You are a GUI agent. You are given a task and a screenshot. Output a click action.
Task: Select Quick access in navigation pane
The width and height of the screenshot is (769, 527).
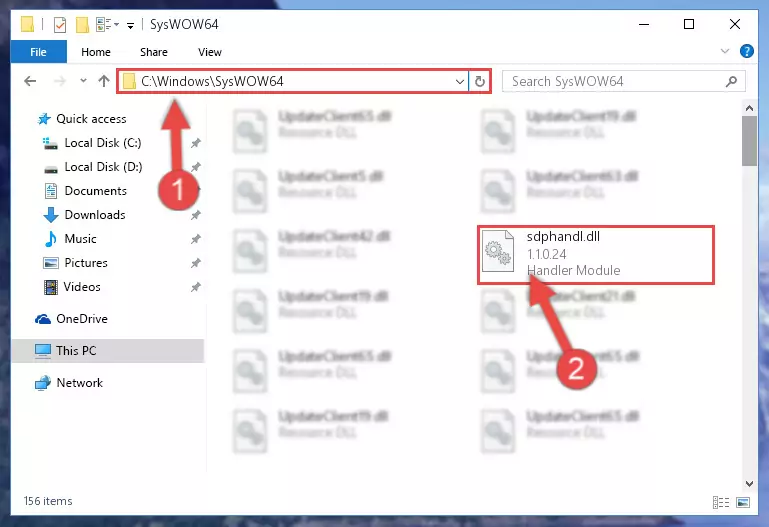click(x=91, y=119)
